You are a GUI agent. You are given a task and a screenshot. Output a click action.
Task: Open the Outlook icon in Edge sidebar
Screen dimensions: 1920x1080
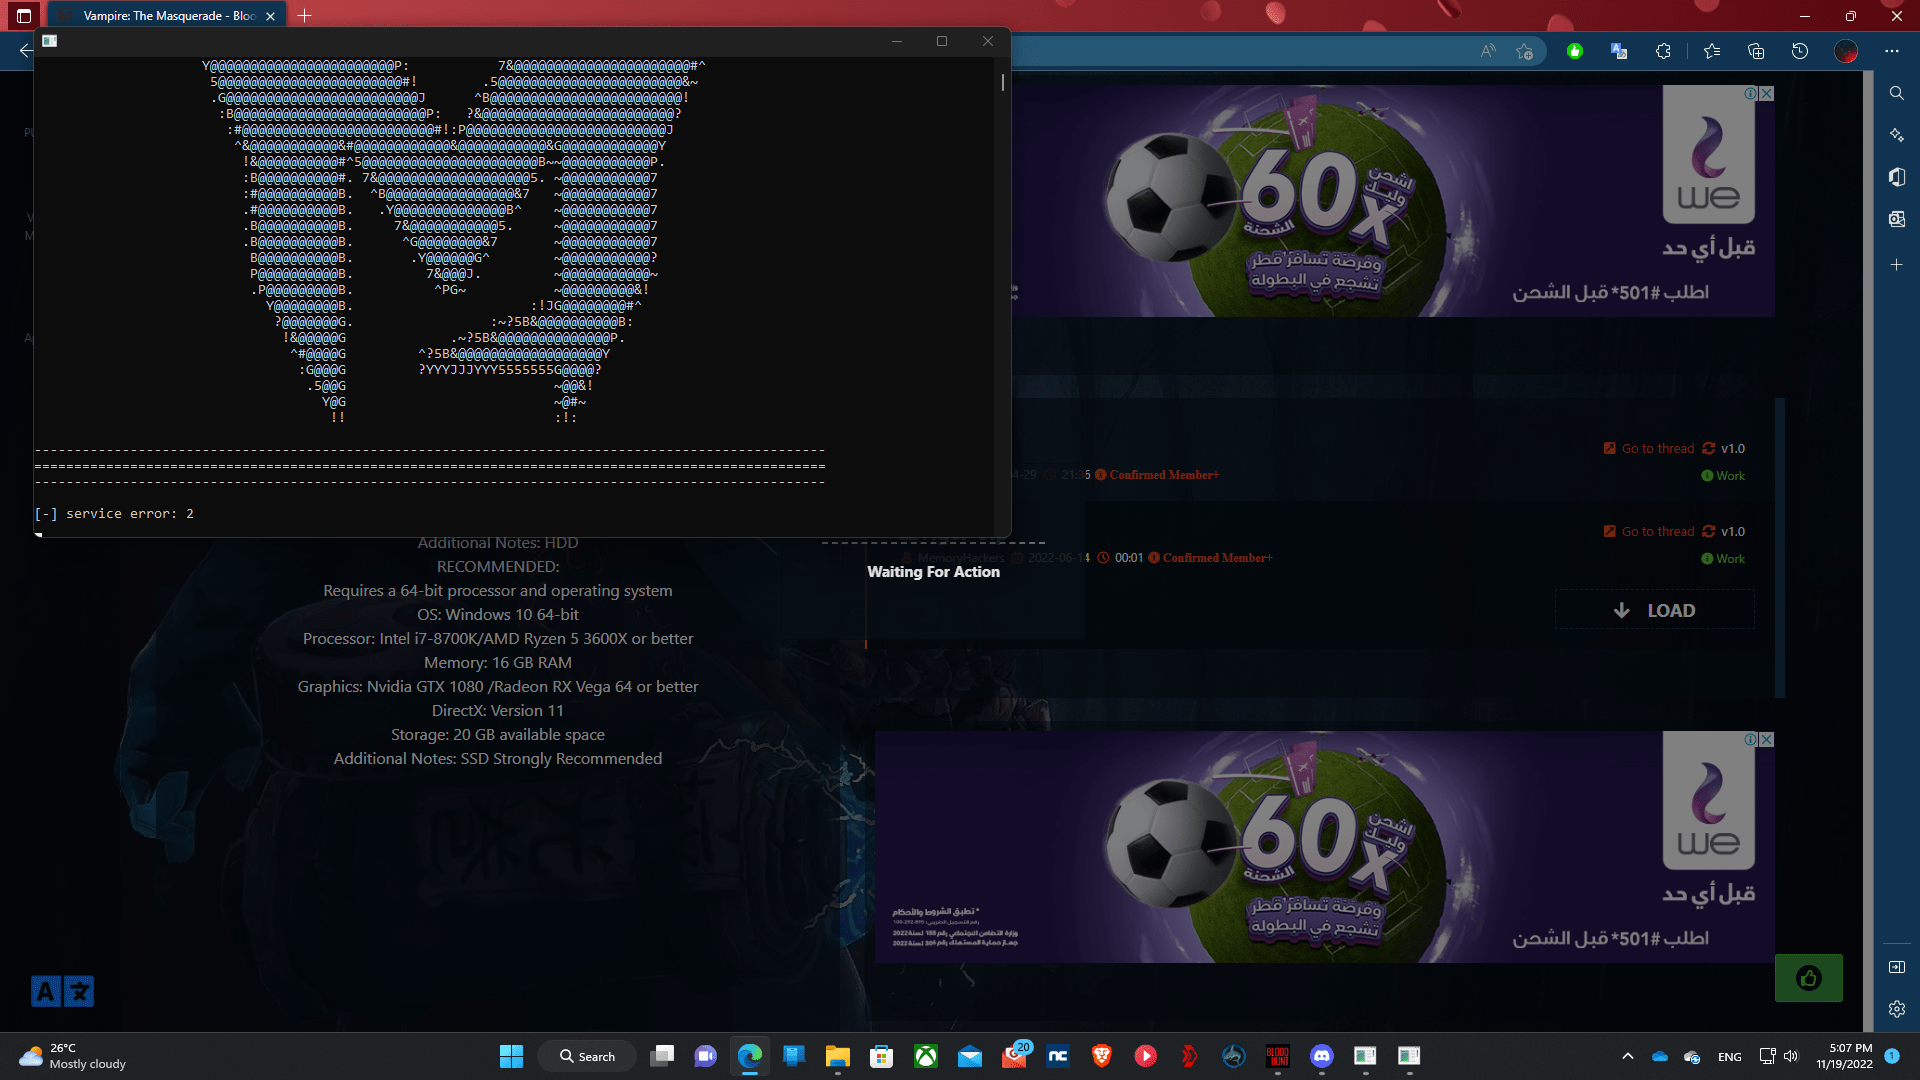point(1897,219)
